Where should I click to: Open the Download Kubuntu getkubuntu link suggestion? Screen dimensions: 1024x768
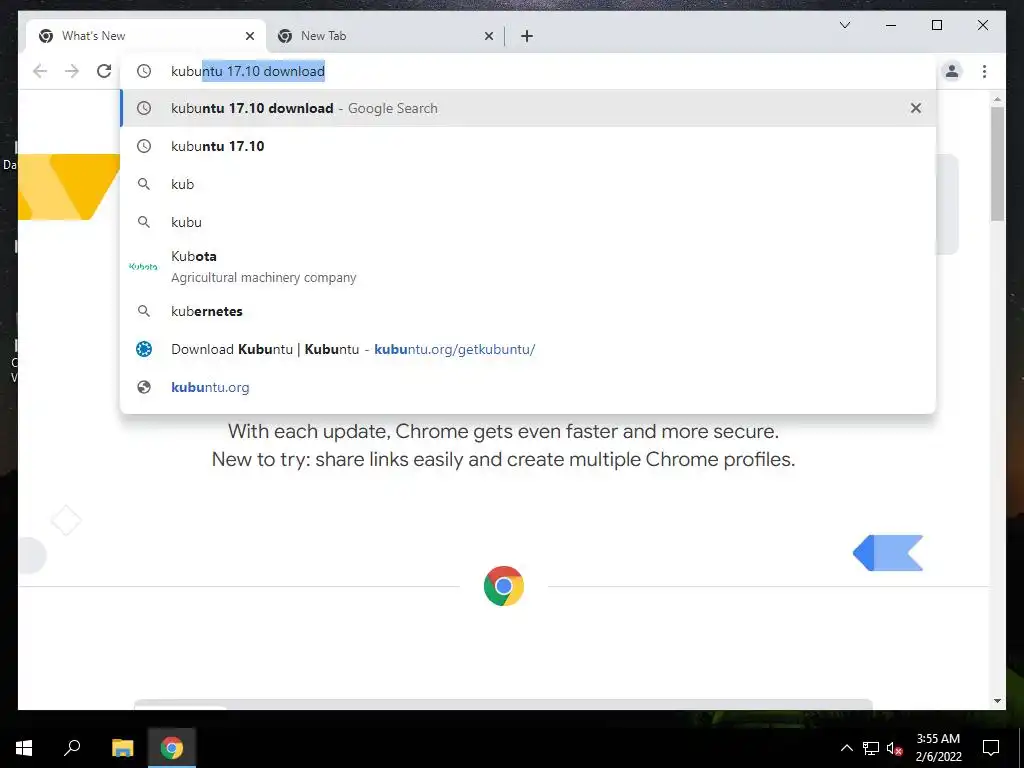tap(528, 349)
